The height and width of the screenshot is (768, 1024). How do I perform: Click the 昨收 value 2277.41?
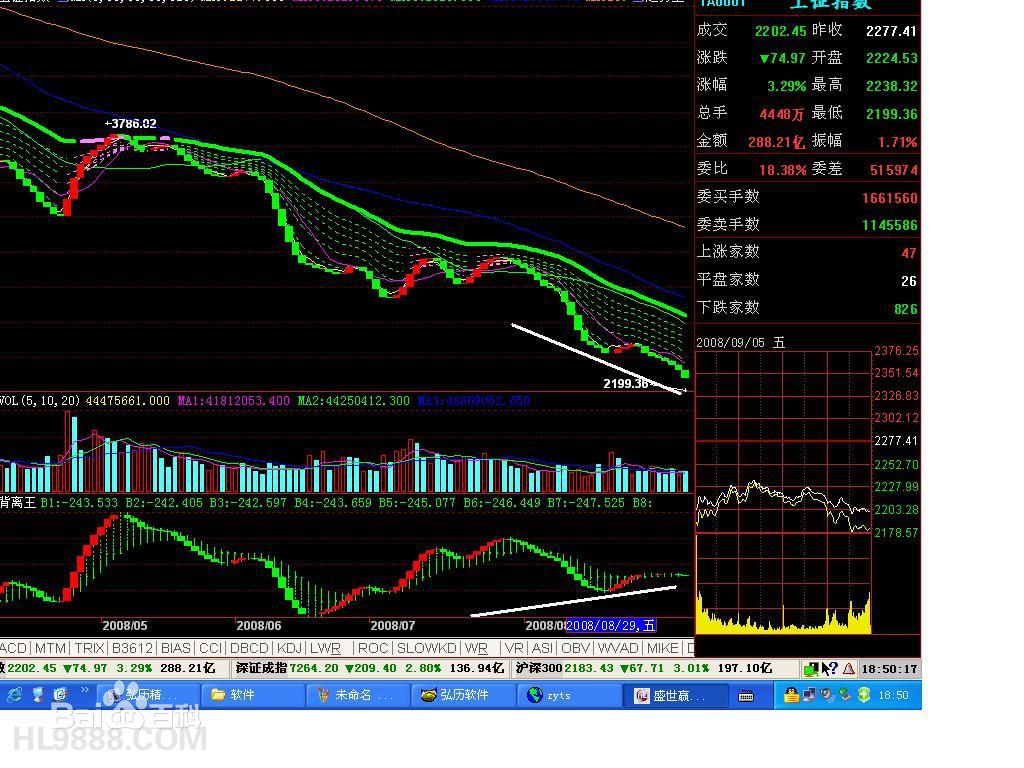click(891, 31)
